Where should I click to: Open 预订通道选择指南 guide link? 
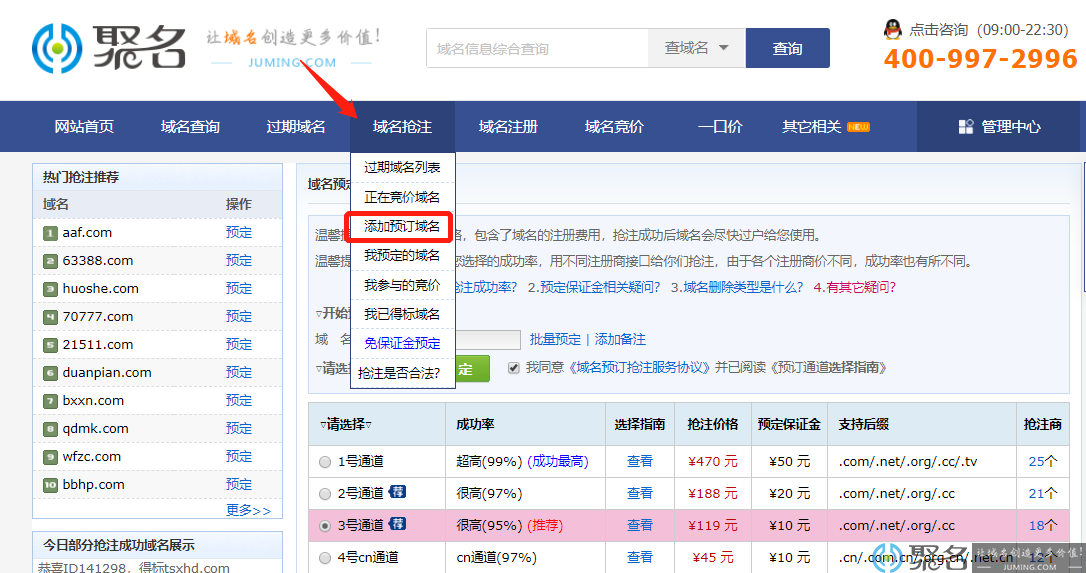[828, 367]
